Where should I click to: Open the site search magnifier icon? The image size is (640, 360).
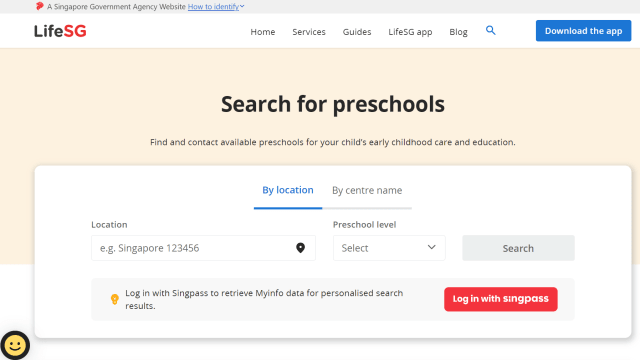(x=491, y=30)
